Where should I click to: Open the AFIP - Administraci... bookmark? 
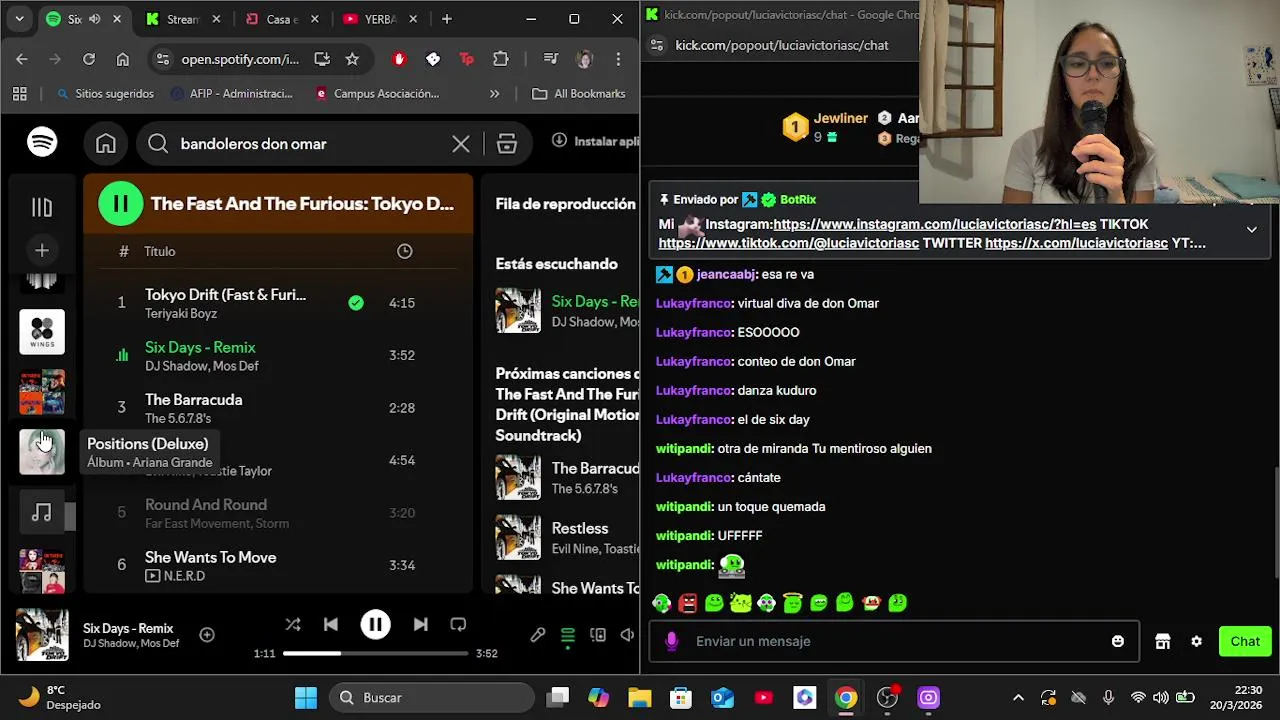[x=232, y=94]
